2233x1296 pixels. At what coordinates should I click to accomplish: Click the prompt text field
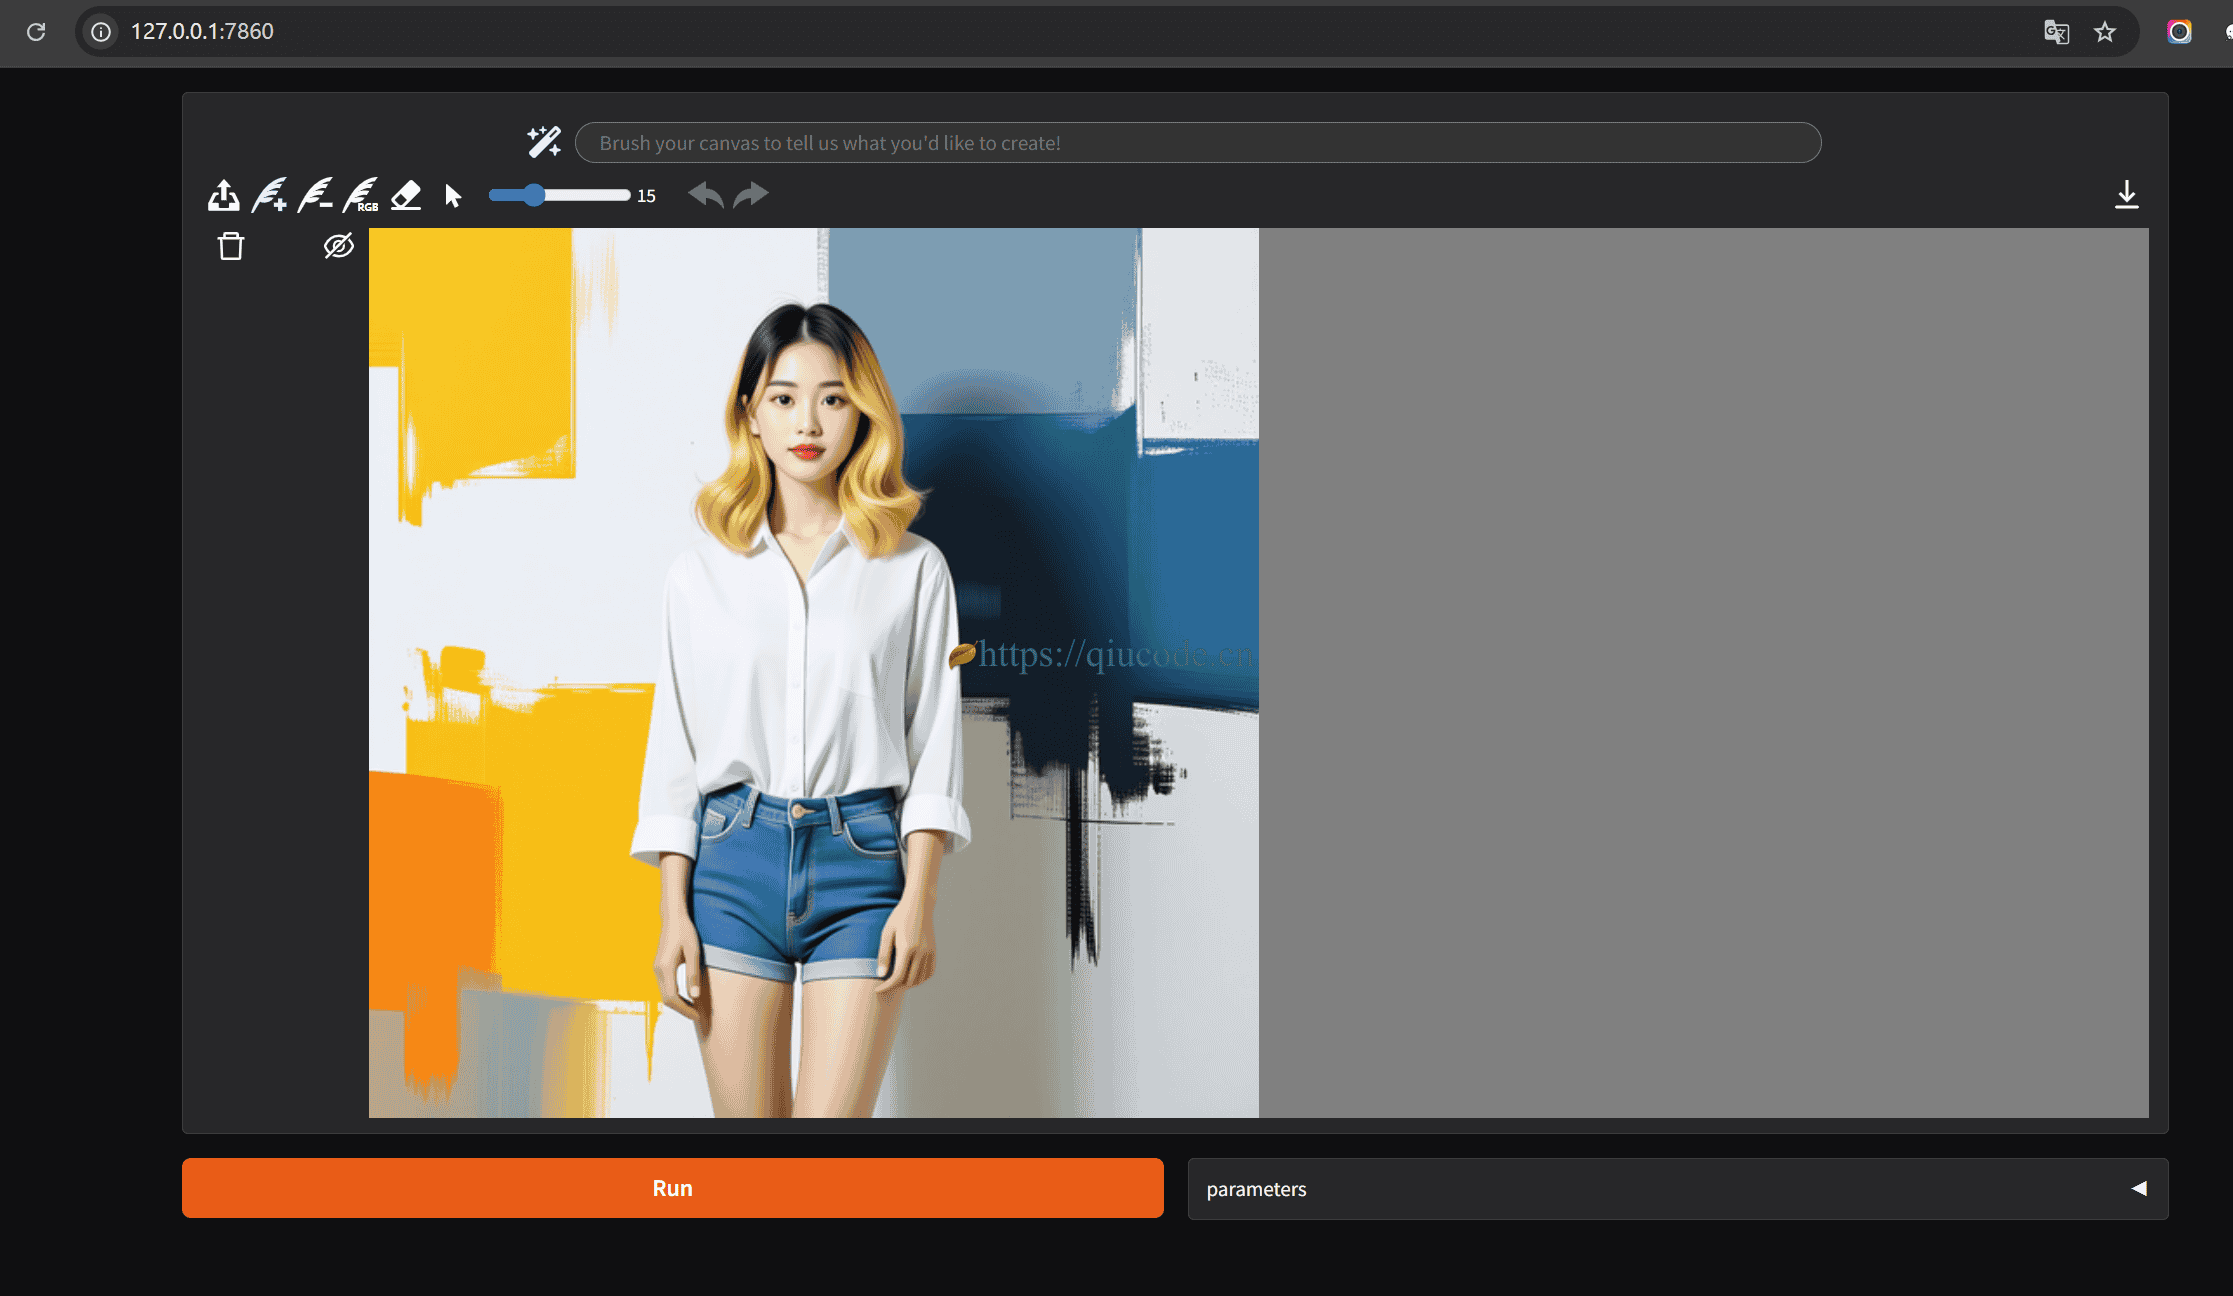(x=1198, y=143)
